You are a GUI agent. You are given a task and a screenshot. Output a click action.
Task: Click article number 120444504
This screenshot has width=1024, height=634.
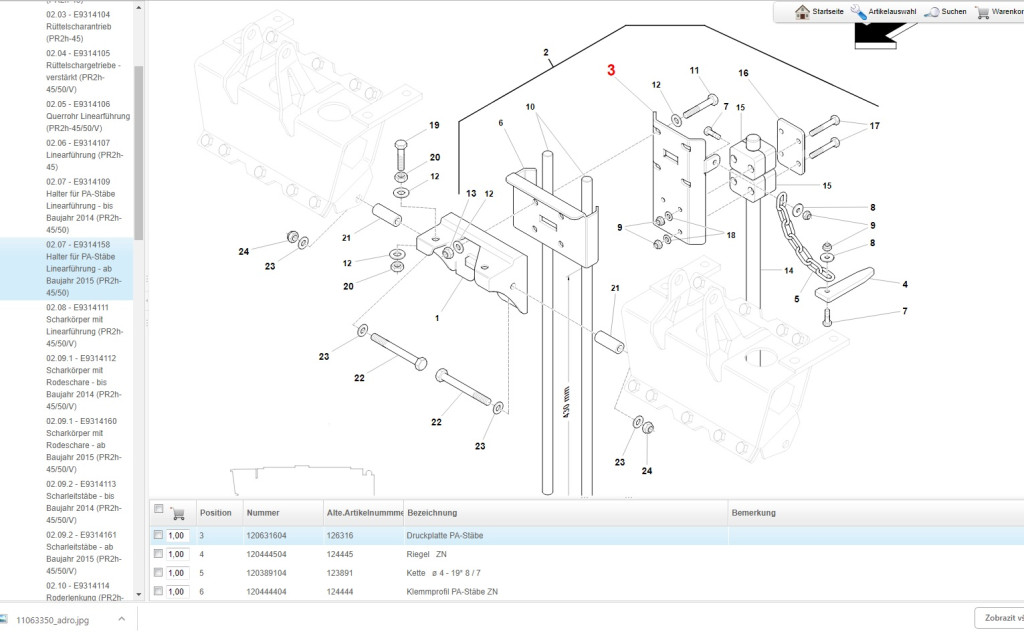point(266,554)
